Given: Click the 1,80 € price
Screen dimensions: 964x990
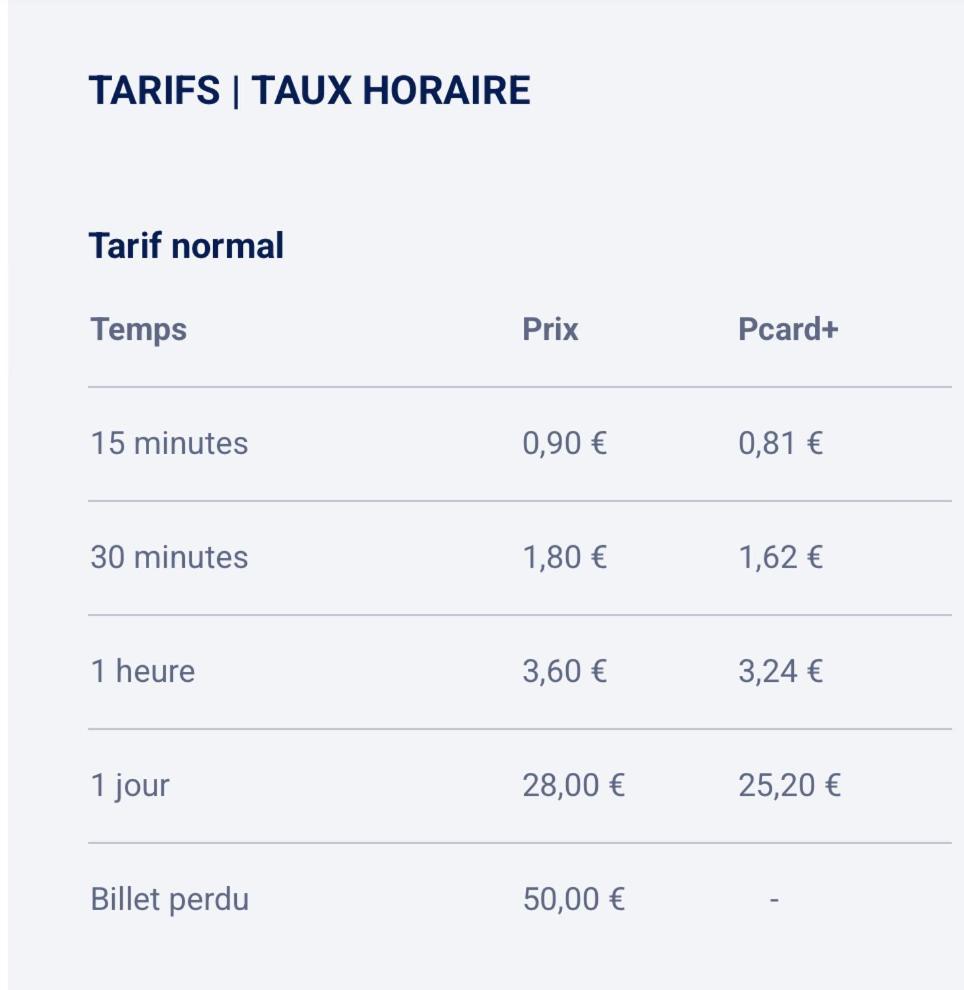Looking at the screenshot, I should pos(564,557).
